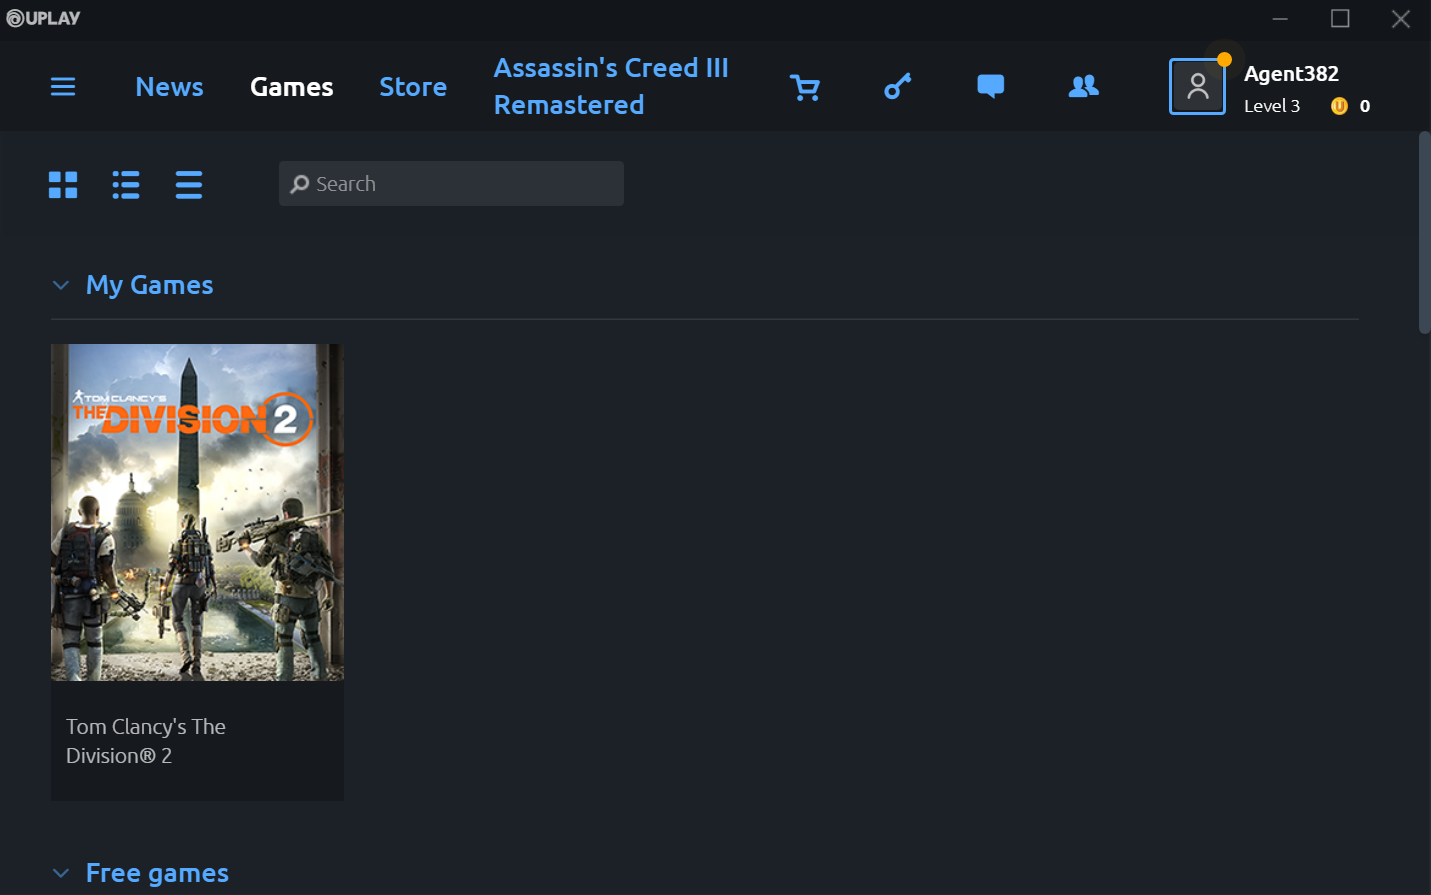Click Tom Clancy's The Division 2 title
The image size is (1431, 895).
146,741
